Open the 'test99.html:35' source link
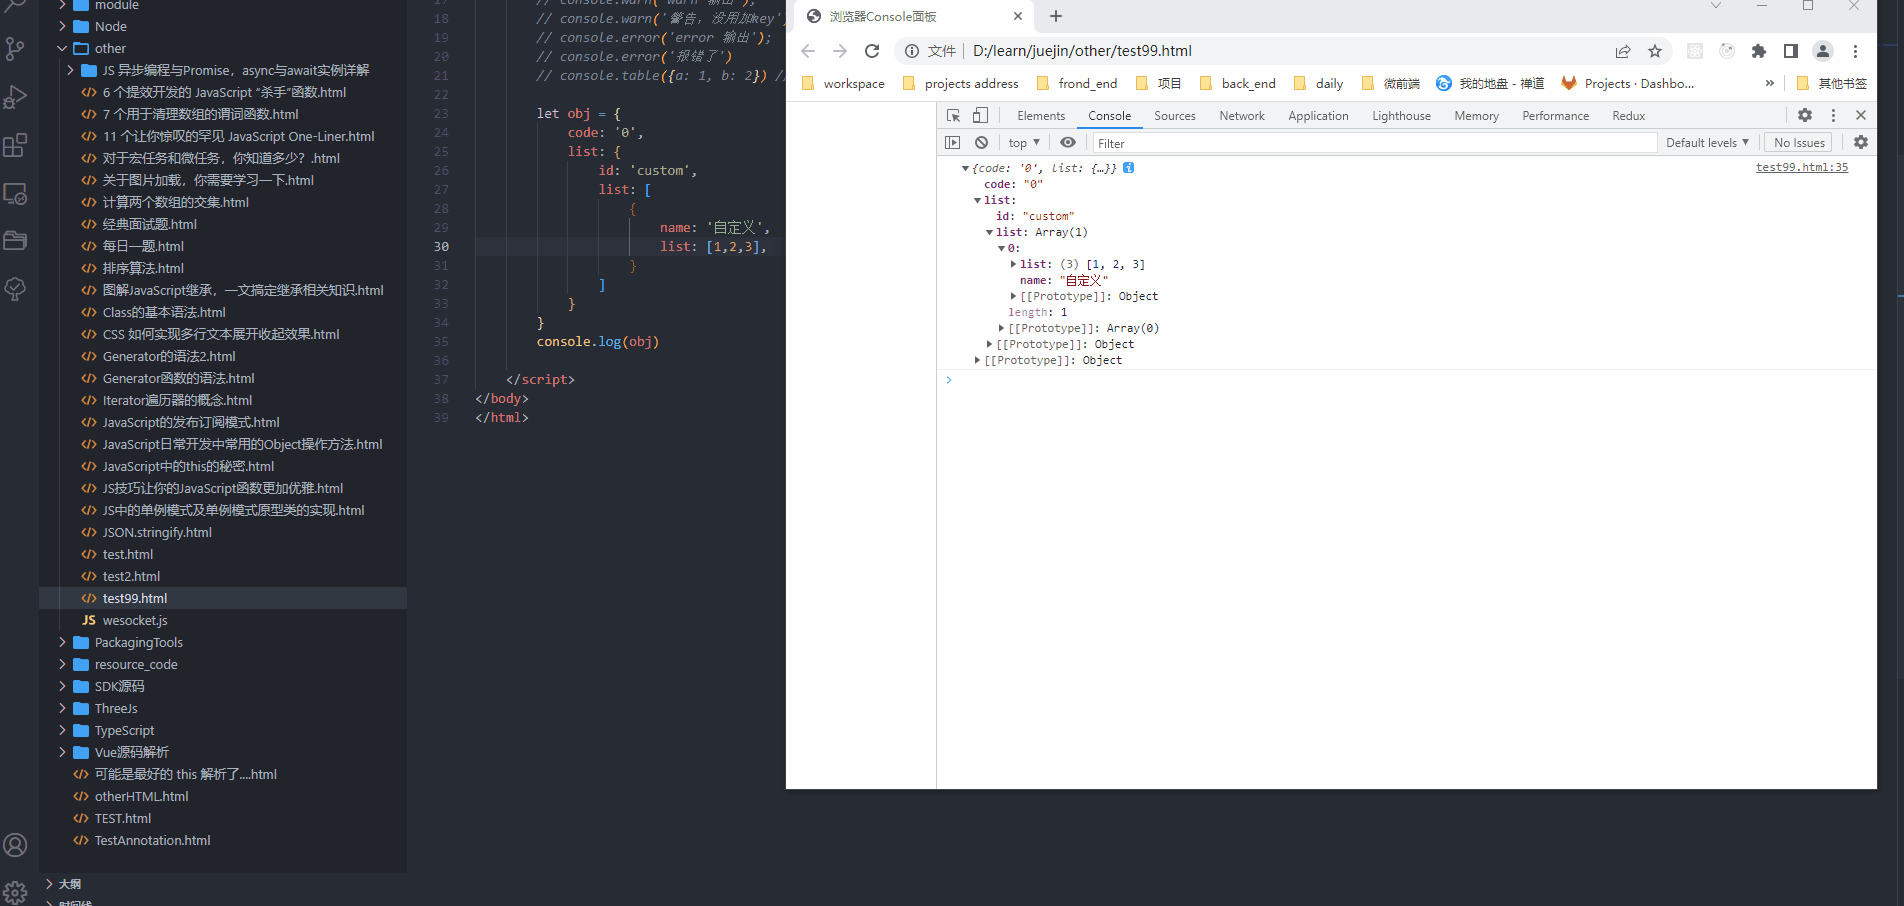Viewport: 1904px width, 906px height. (1801, 167)
